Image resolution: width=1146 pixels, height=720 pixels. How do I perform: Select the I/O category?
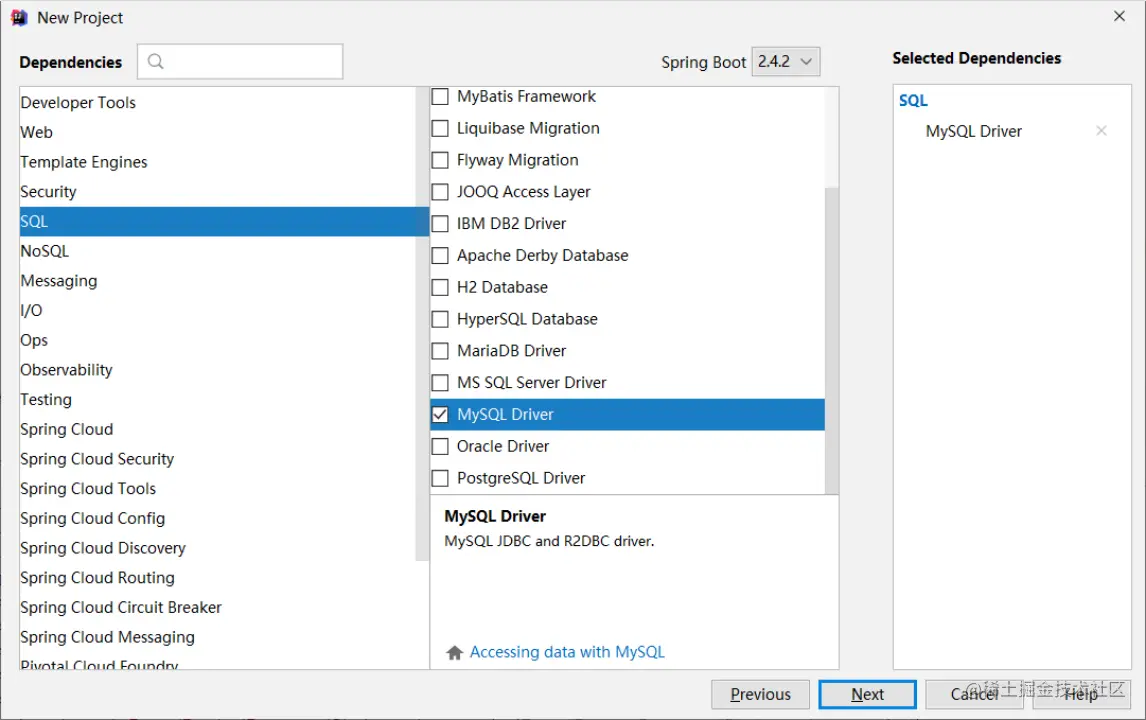coord(218,311)
